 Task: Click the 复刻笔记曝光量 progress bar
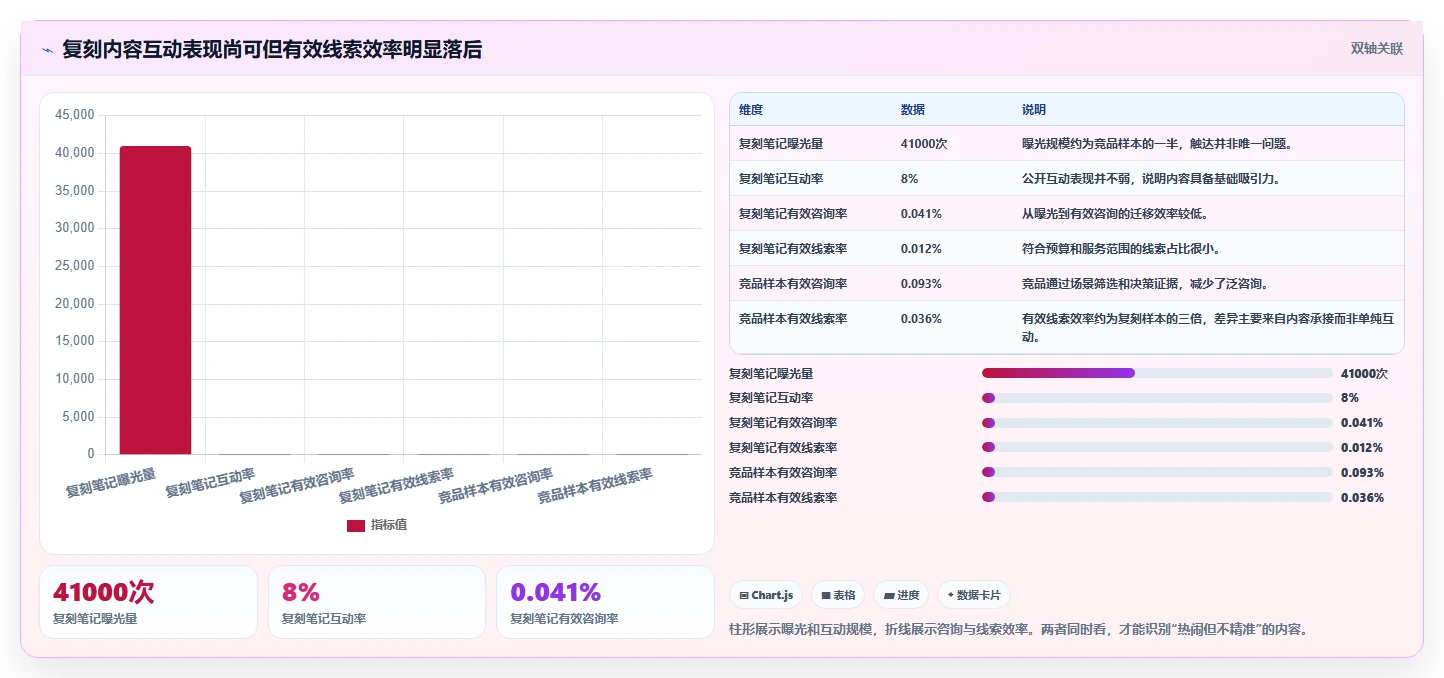(x=1157, y=373)
